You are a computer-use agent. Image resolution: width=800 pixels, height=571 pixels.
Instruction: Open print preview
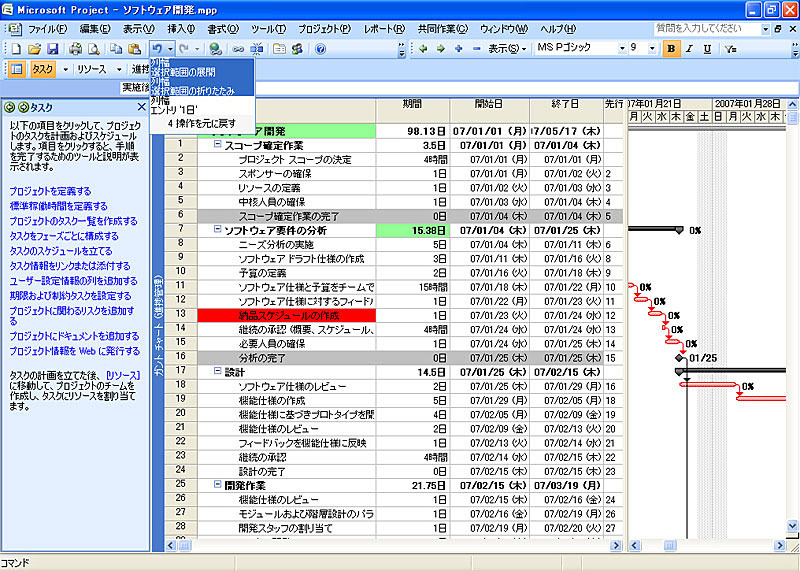pos(94,49)
